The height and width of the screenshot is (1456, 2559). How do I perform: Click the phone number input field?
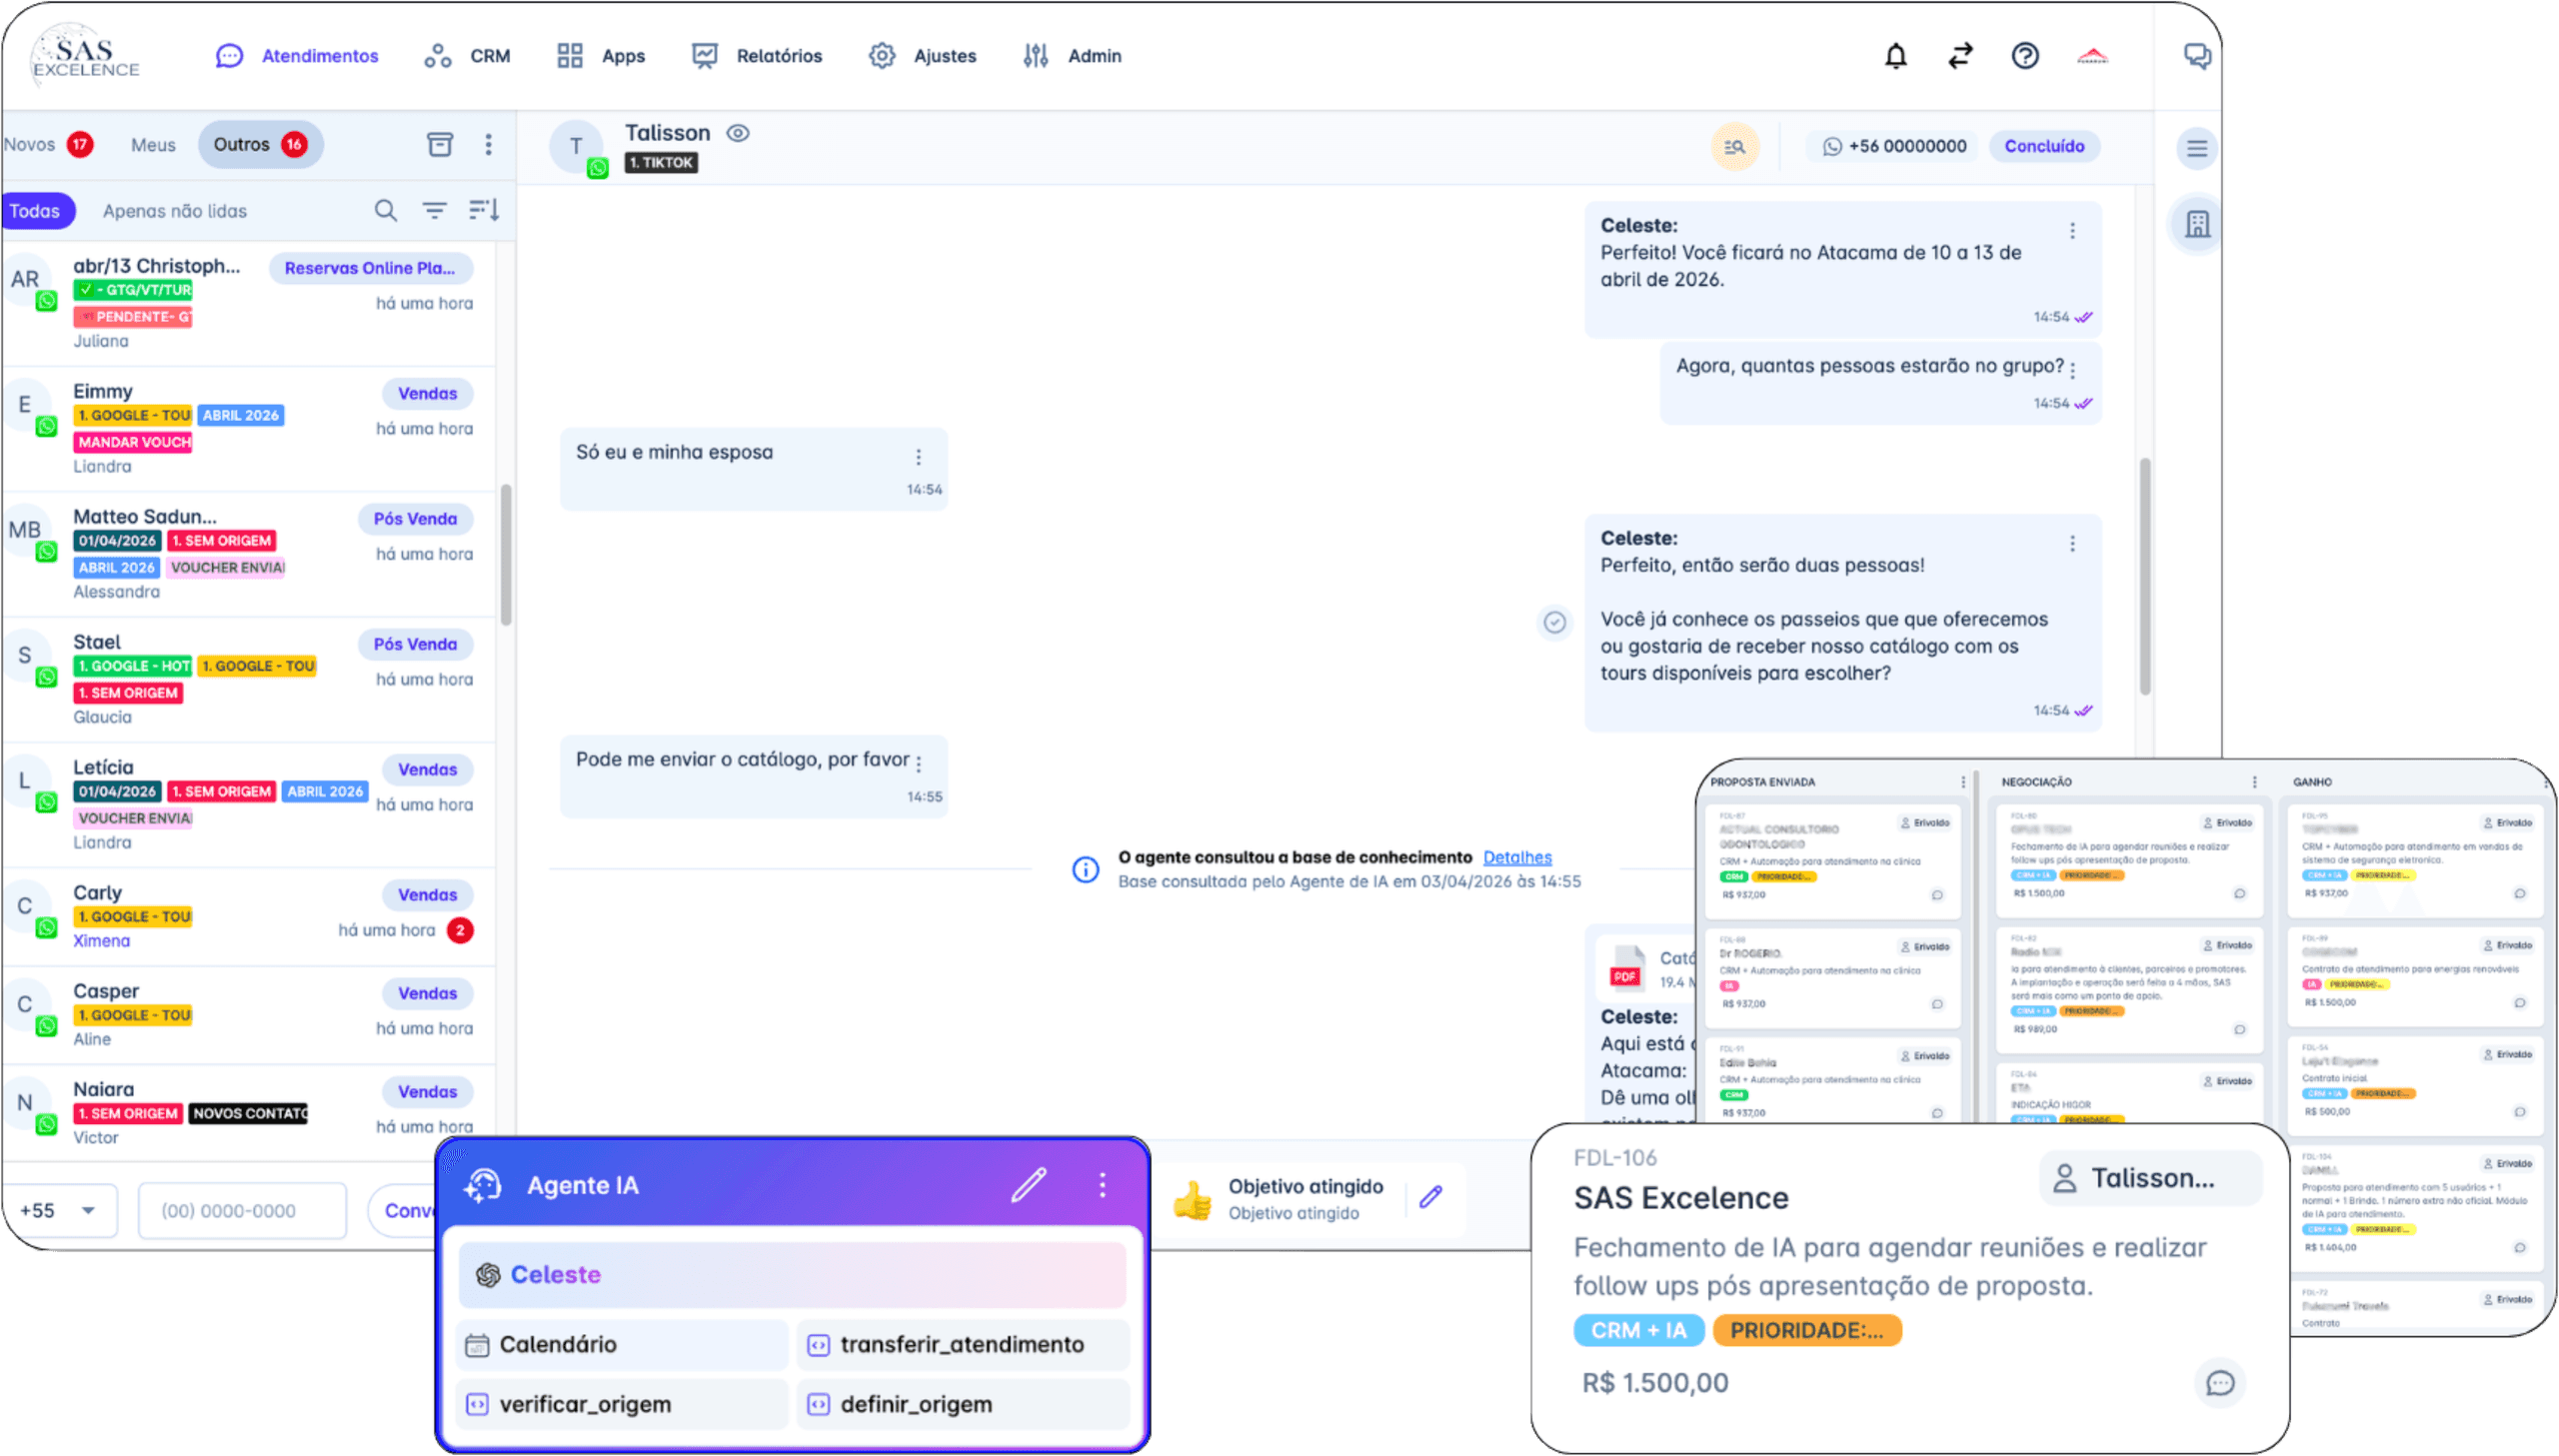242,1210
